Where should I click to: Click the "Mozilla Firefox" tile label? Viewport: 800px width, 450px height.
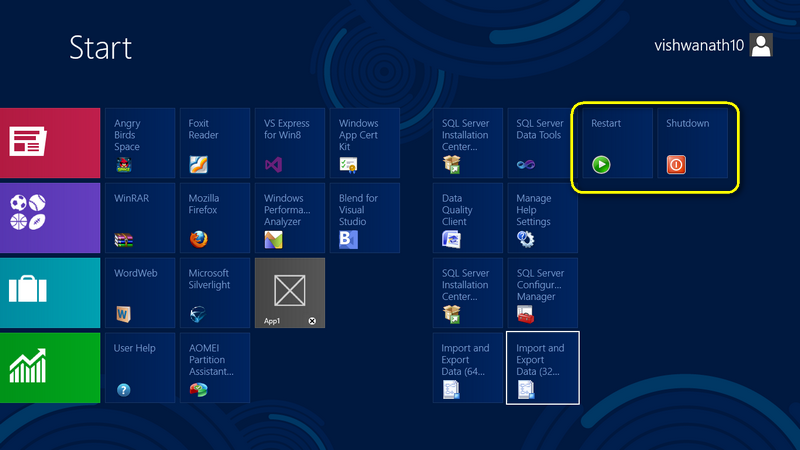(x=204, y=204)
